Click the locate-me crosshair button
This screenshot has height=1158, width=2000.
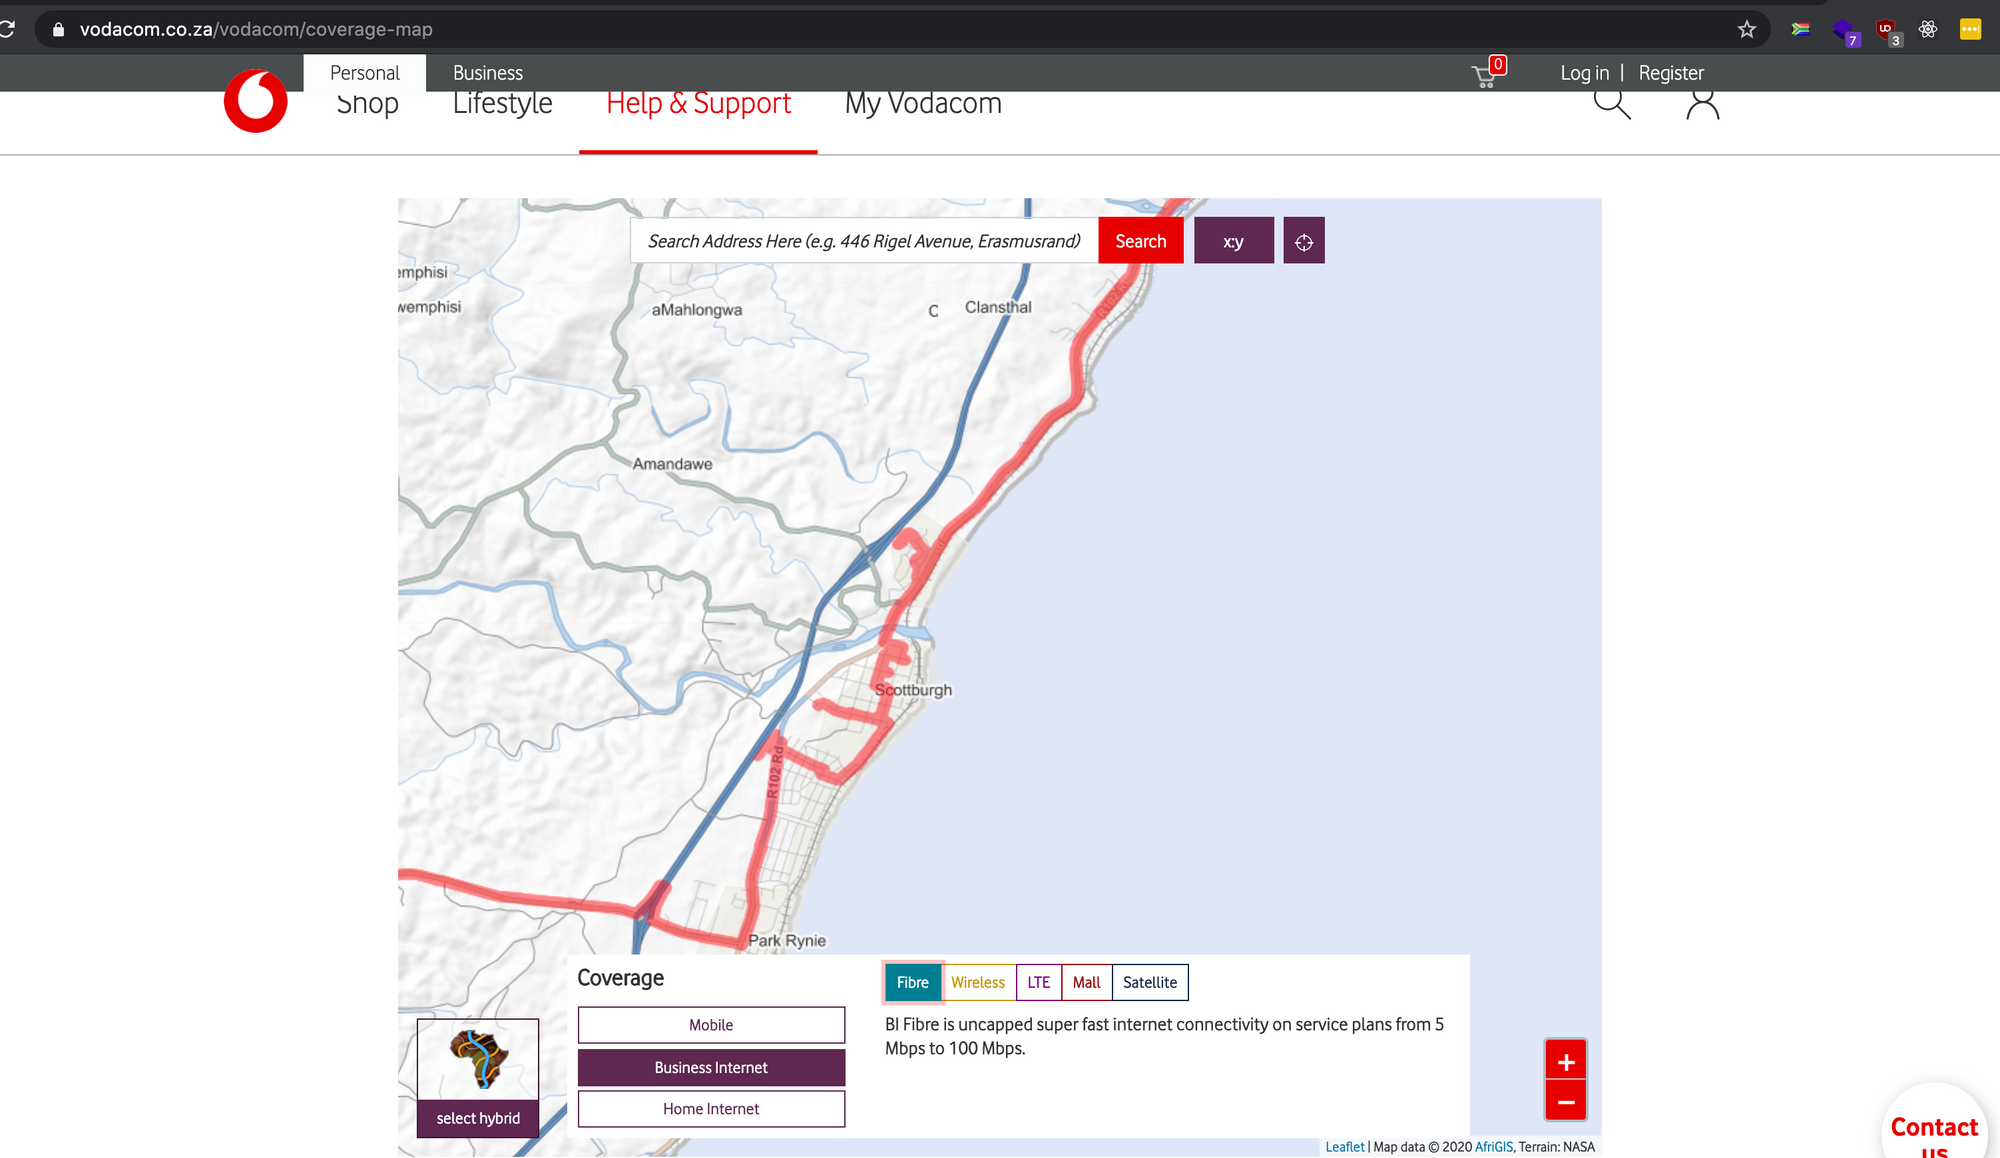point(1304,241)
